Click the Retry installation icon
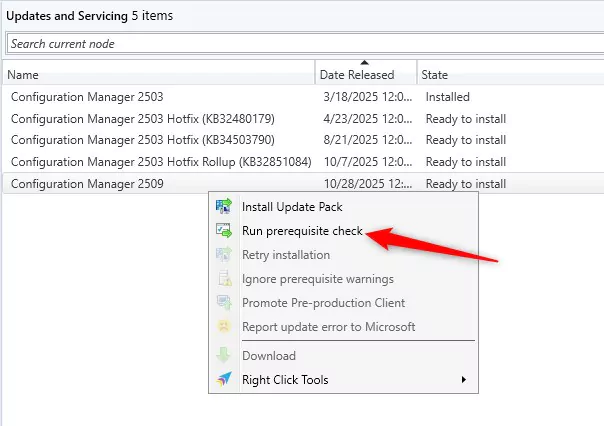 [224, 255]
